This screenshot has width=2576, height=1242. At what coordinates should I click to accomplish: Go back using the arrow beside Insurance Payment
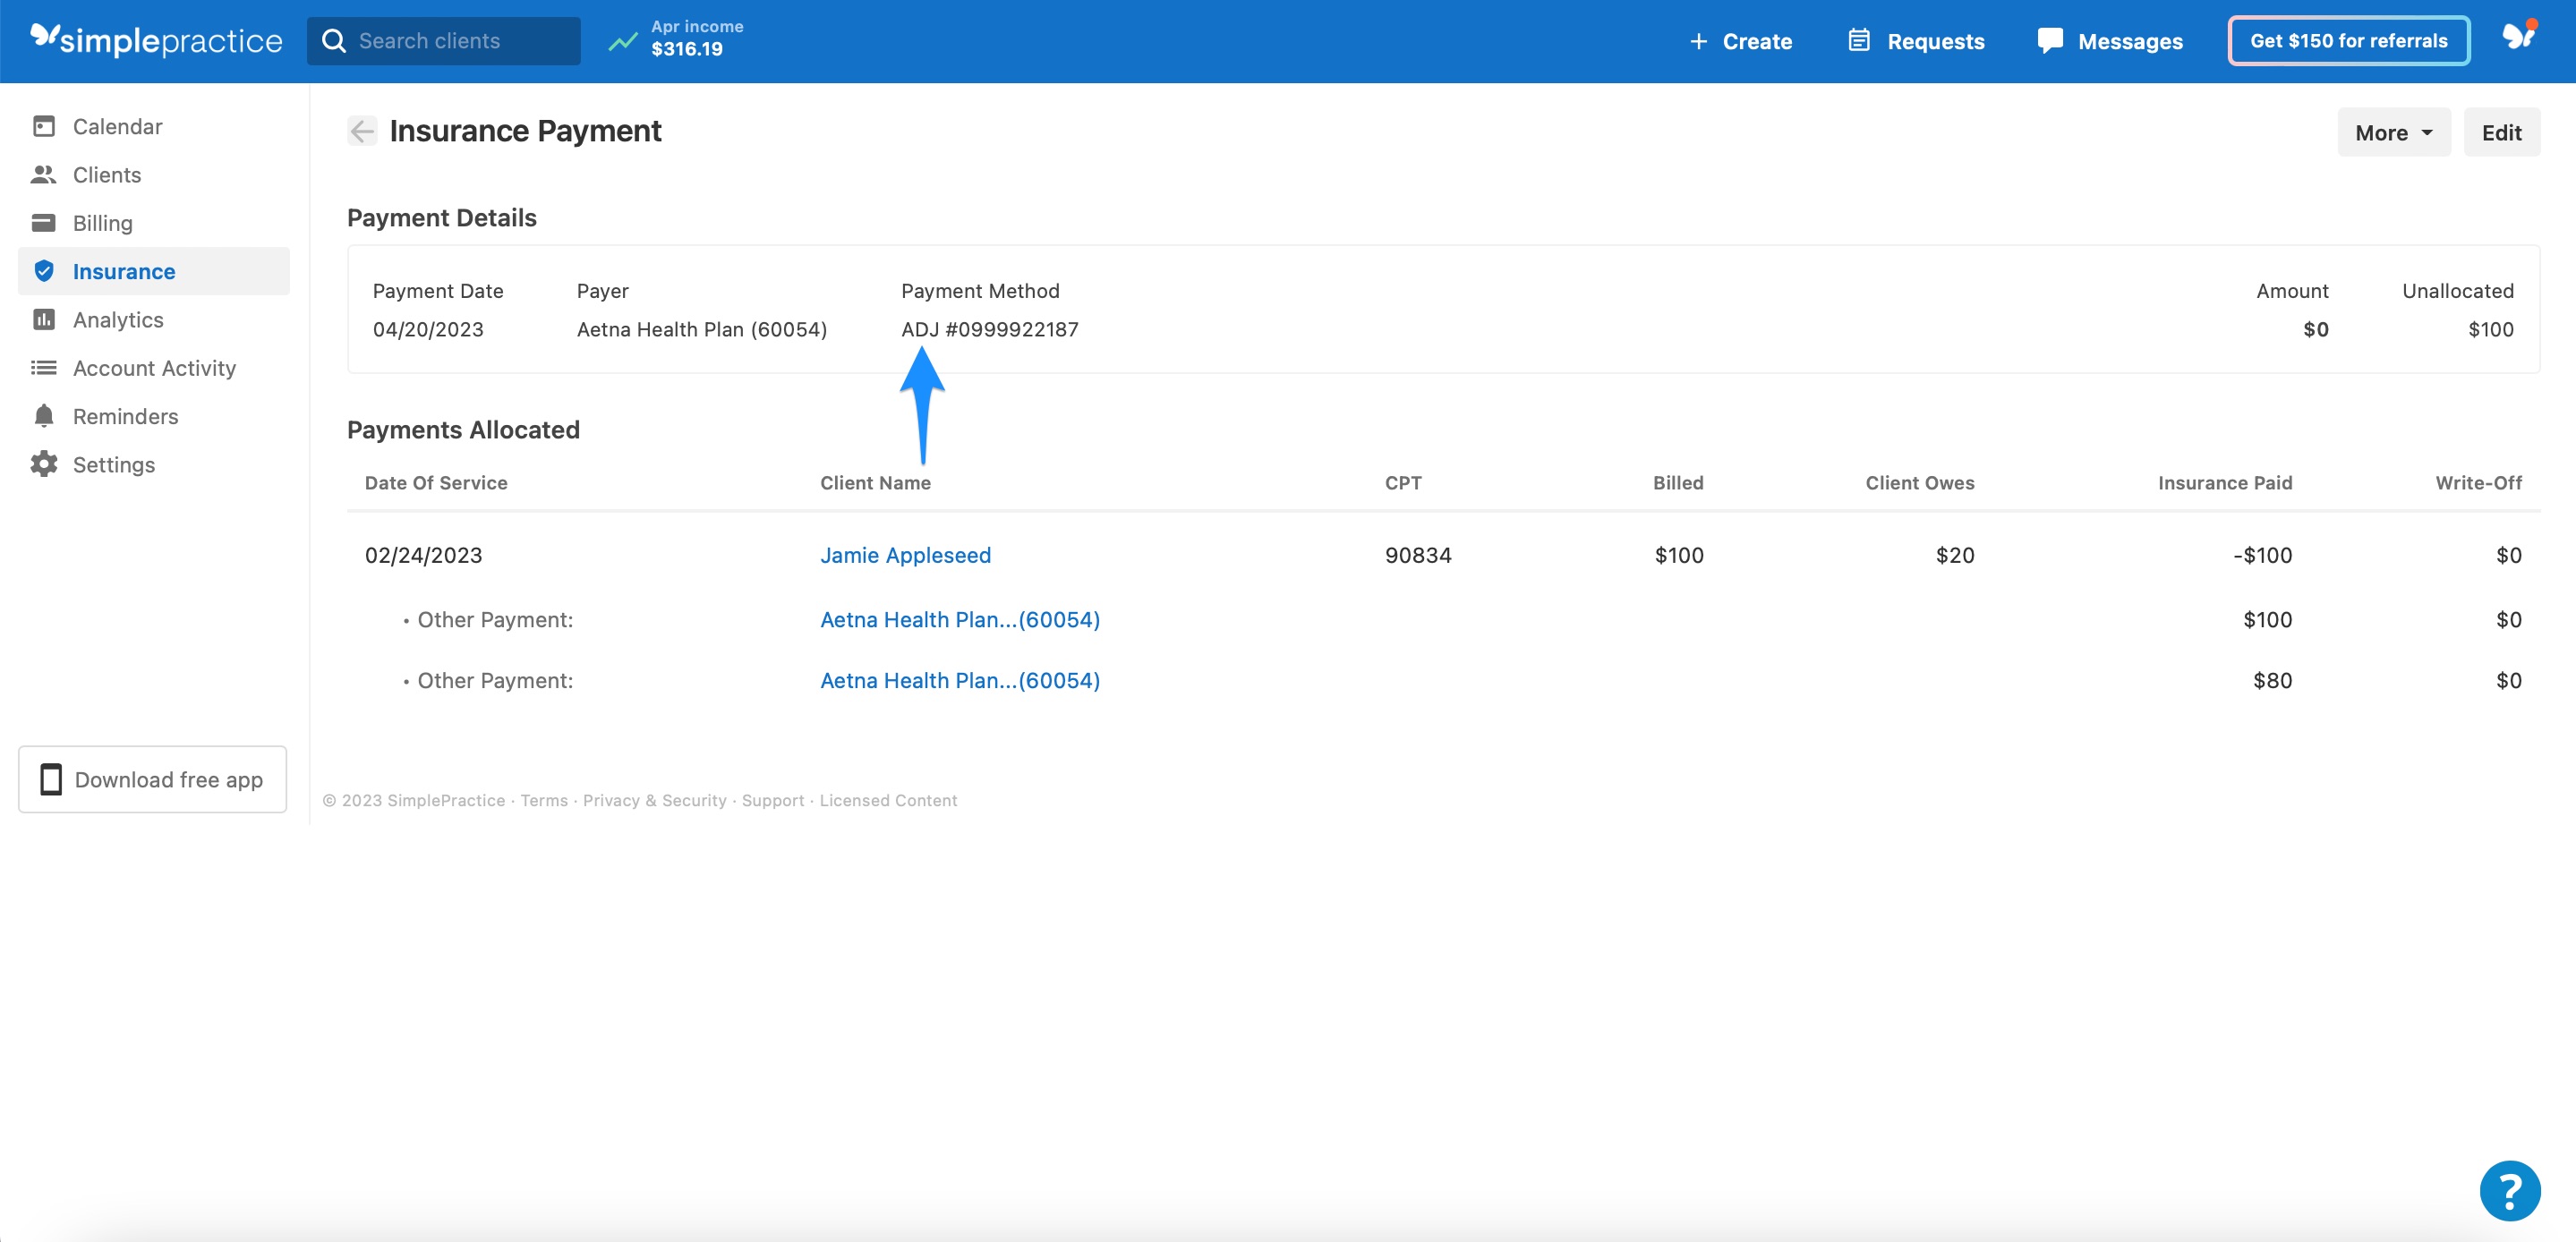362,131
